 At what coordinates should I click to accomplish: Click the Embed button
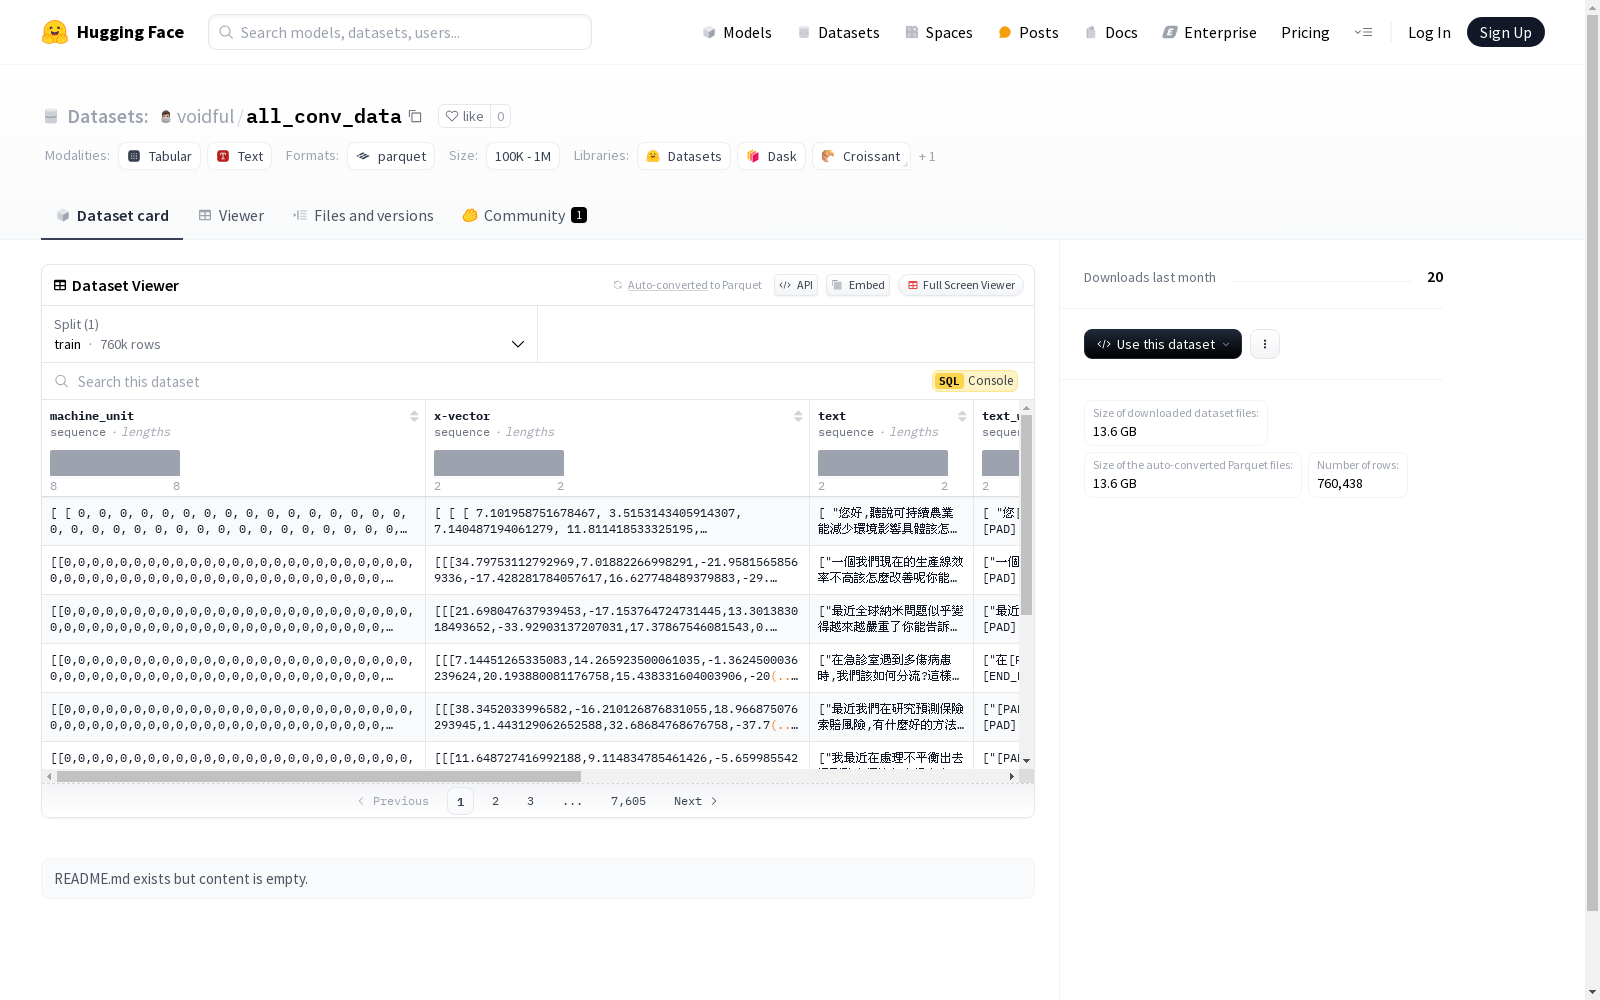coord(858,285)
